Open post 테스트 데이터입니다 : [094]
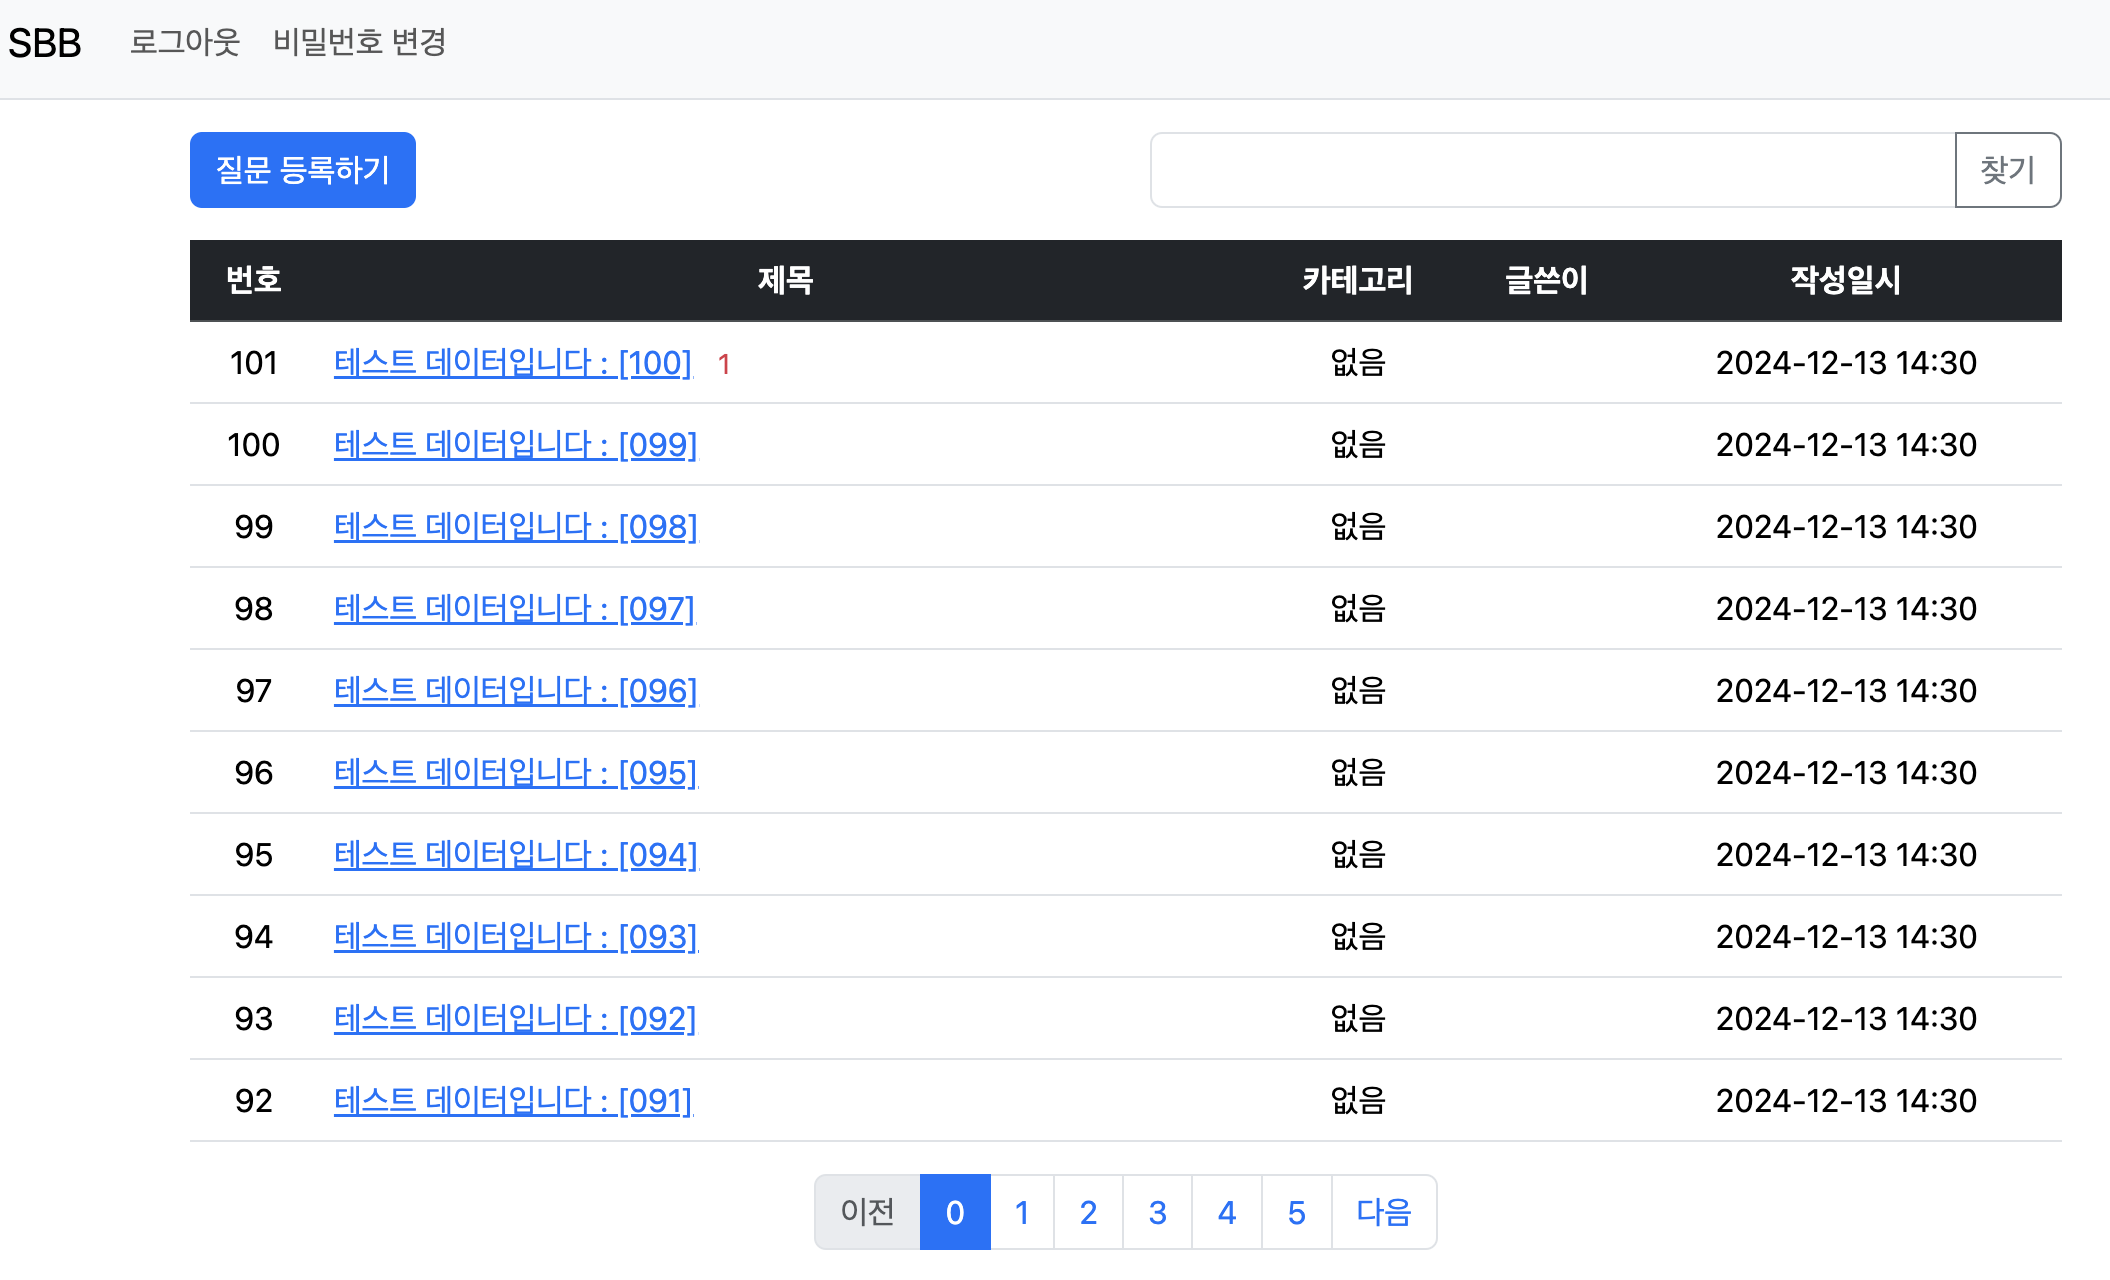Image resolution: width=2110 pixels, height=1280 pixels. coord(515,855)
